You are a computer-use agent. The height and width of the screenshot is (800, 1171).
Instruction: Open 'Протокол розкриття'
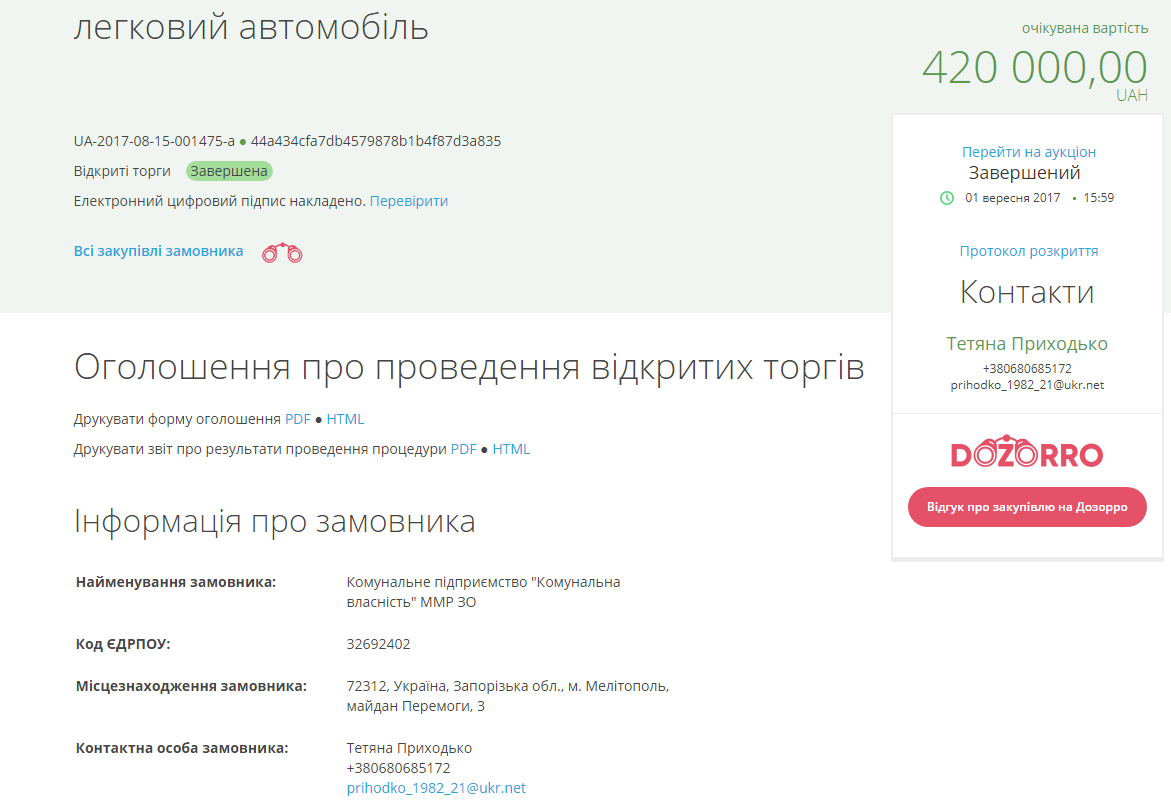coord(1028,251)
